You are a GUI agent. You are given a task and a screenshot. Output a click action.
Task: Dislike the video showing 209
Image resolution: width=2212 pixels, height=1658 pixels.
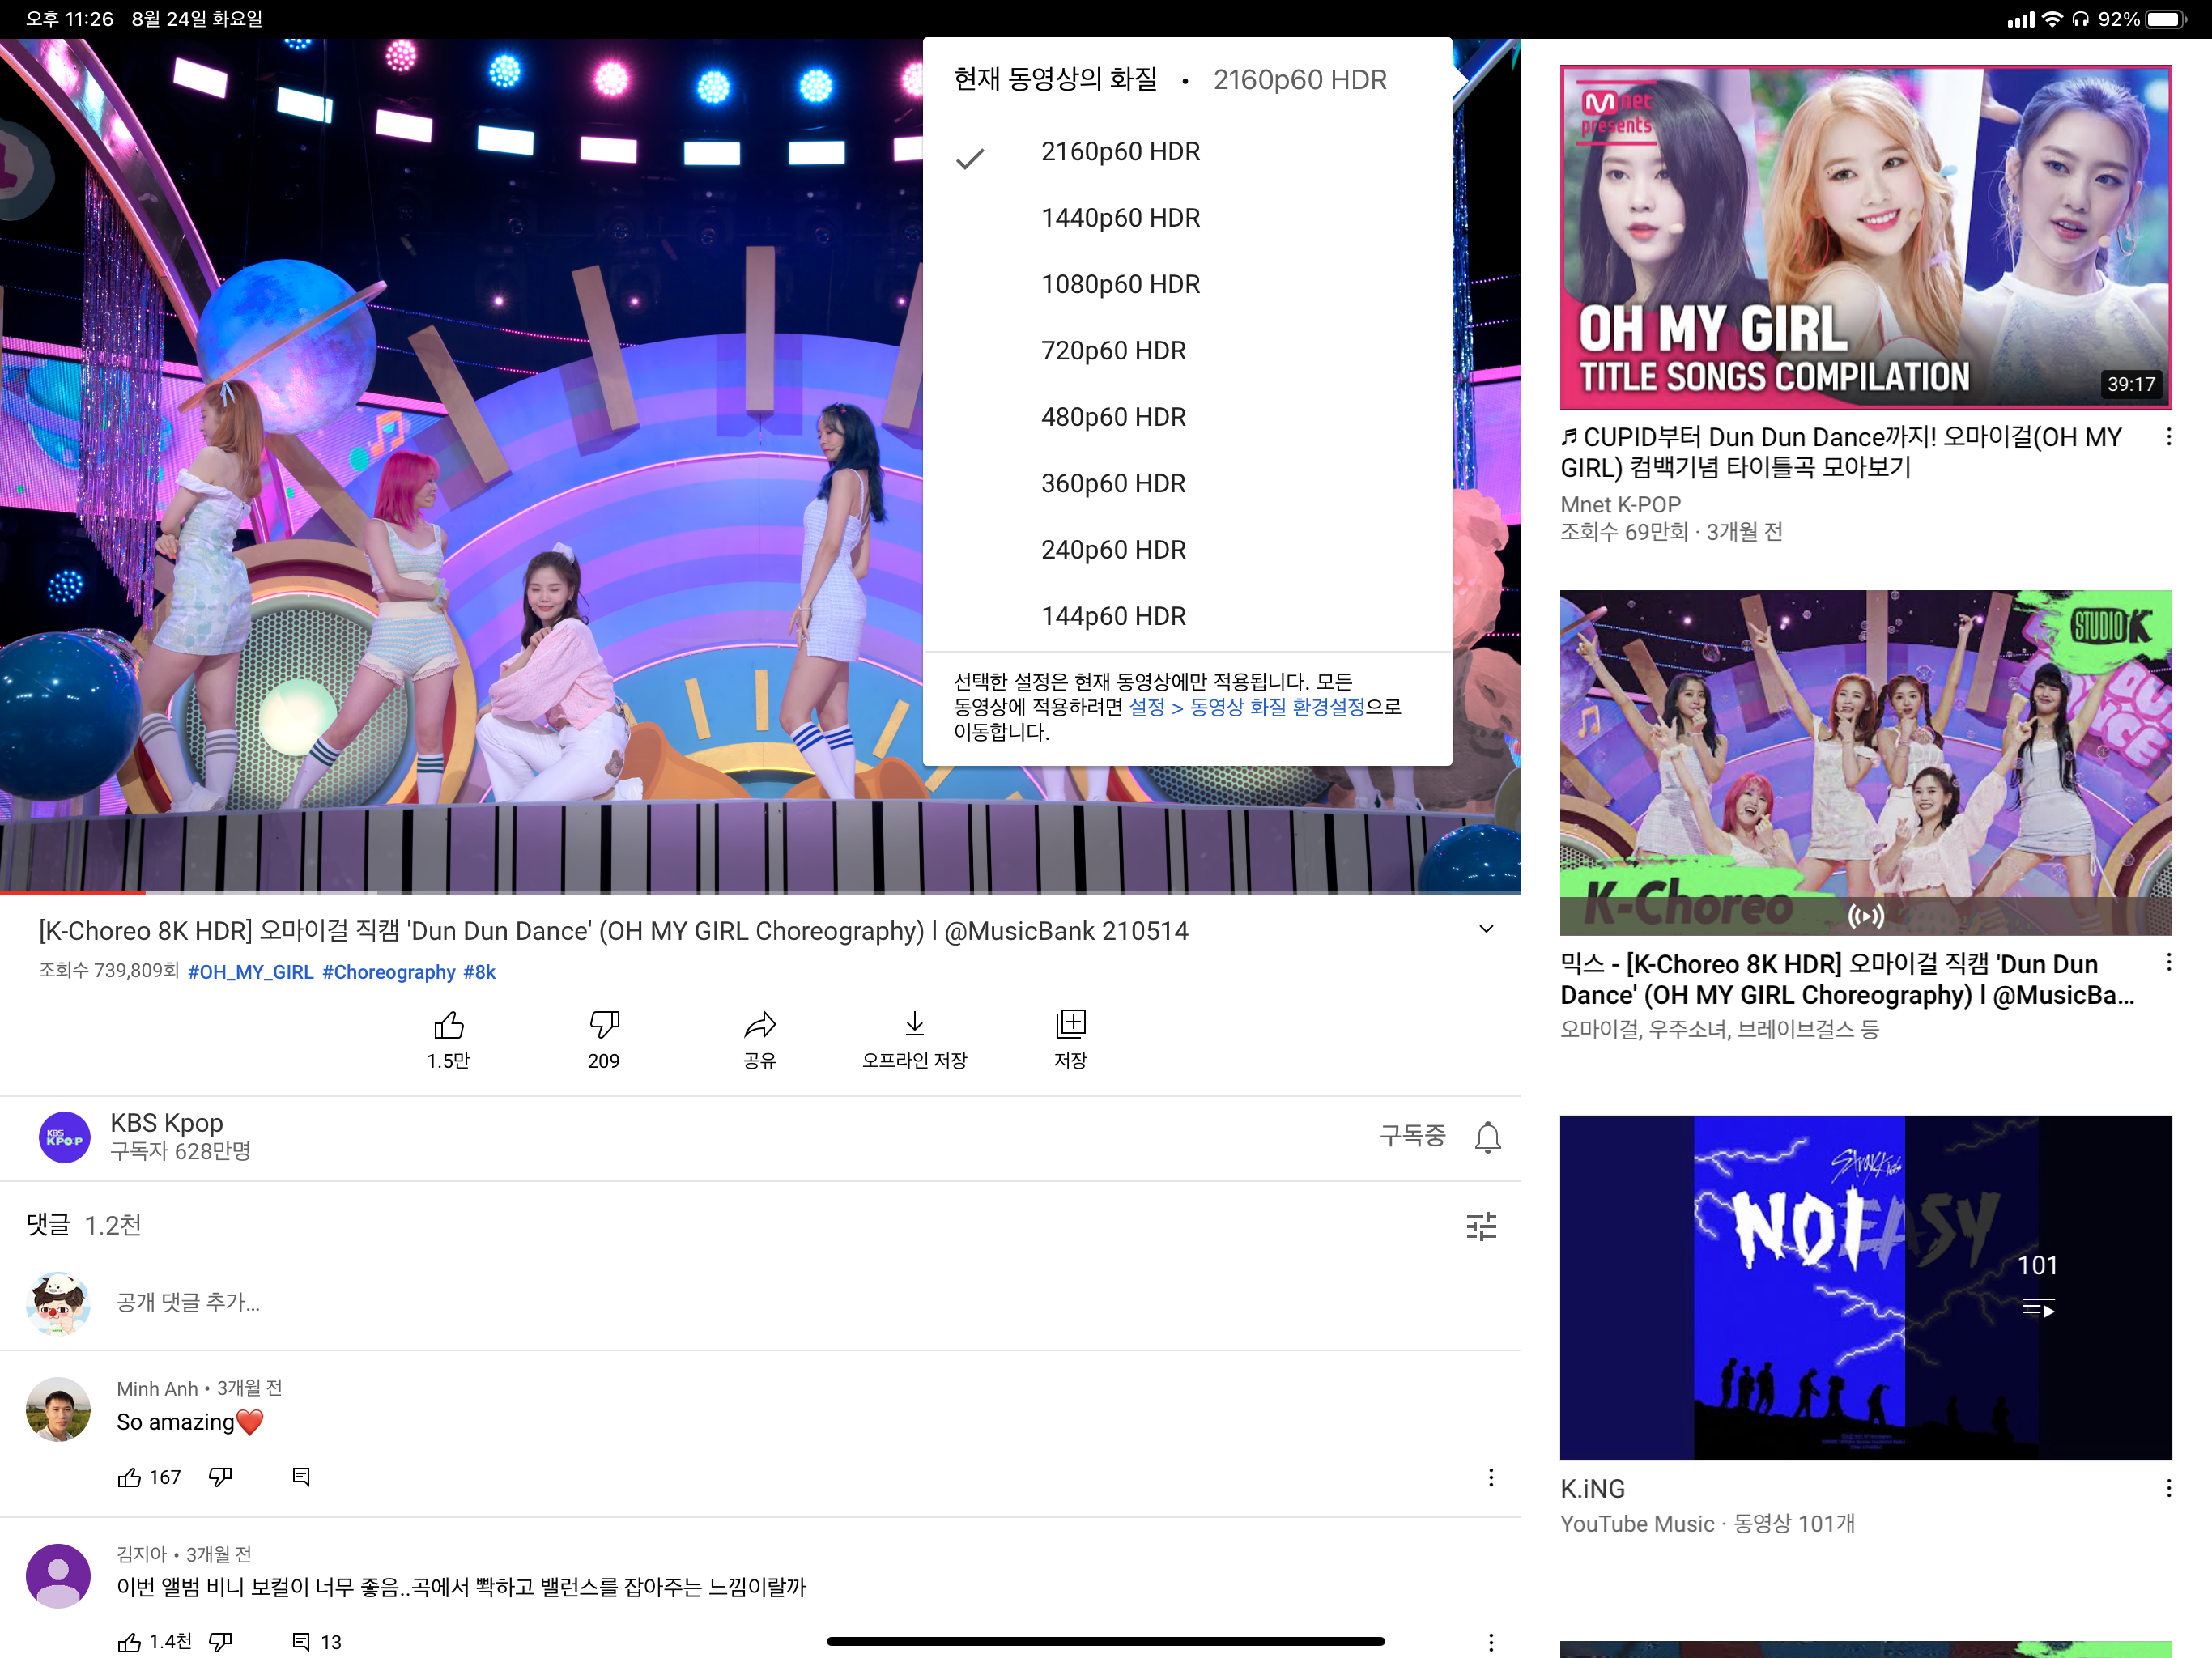604,1026
